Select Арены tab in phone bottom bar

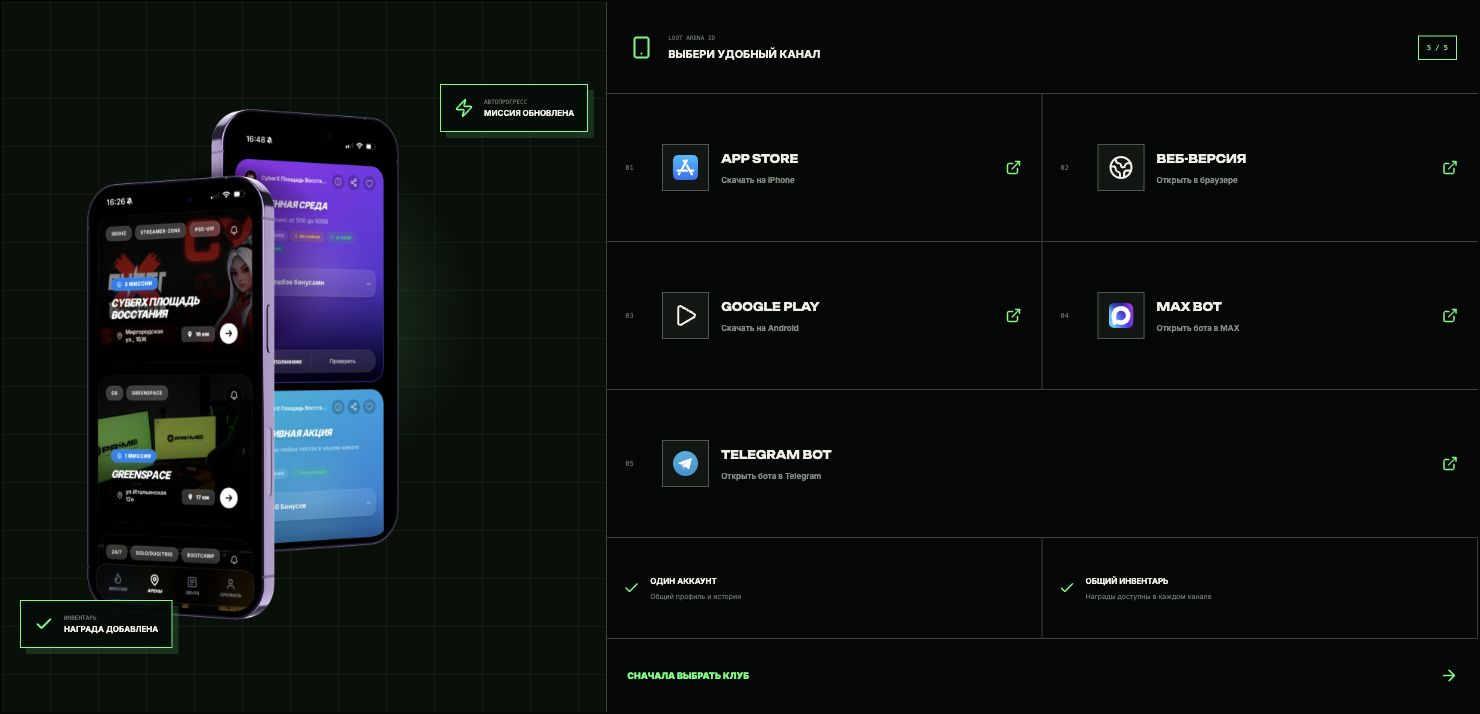155,584
